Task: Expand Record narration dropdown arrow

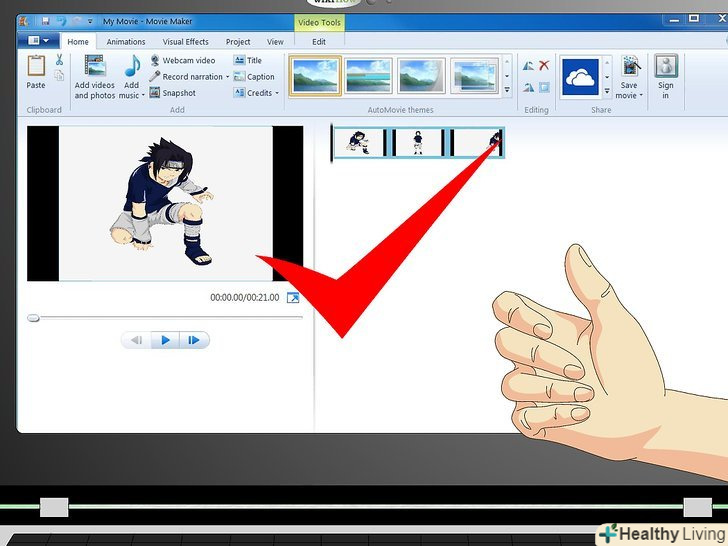Action: point(228,77)
